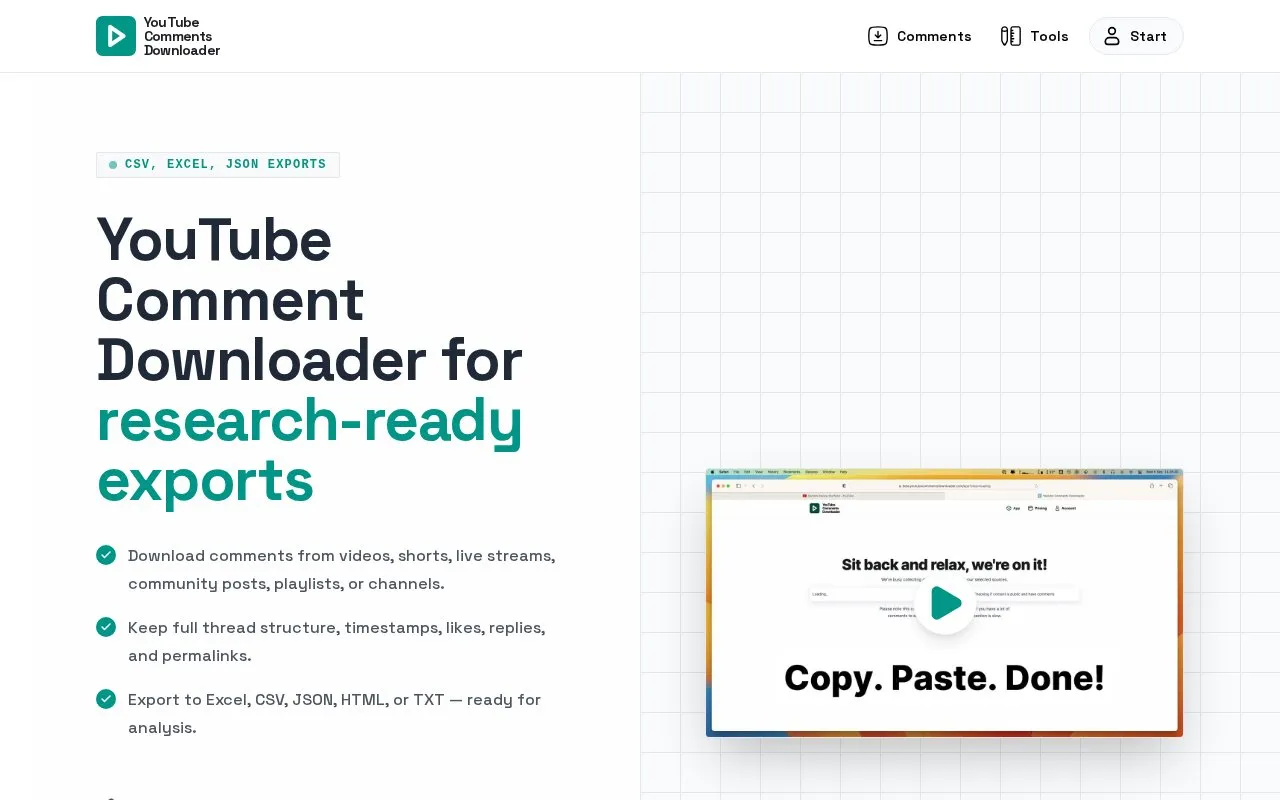The height and width of the screenshot is (800, 1280).
Task: Open the Tools menu in the navigation bar
Action: 1035,36
